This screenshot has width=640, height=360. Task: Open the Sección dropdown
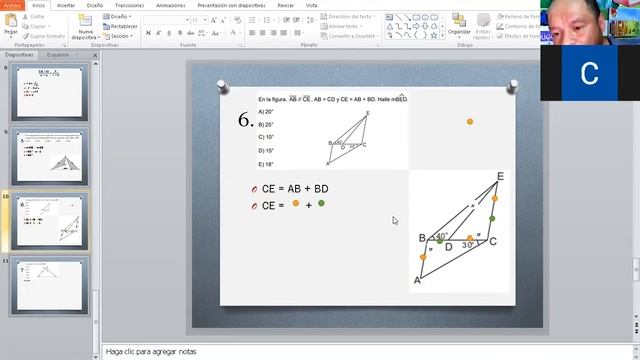118,36
